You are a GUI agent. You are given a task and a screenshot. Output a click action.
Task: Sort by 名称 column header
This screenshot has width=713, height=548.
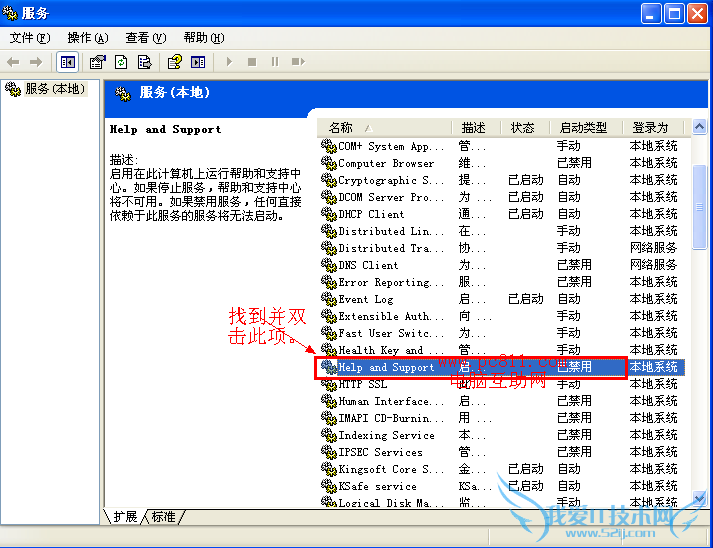click(x=385, y=128)
